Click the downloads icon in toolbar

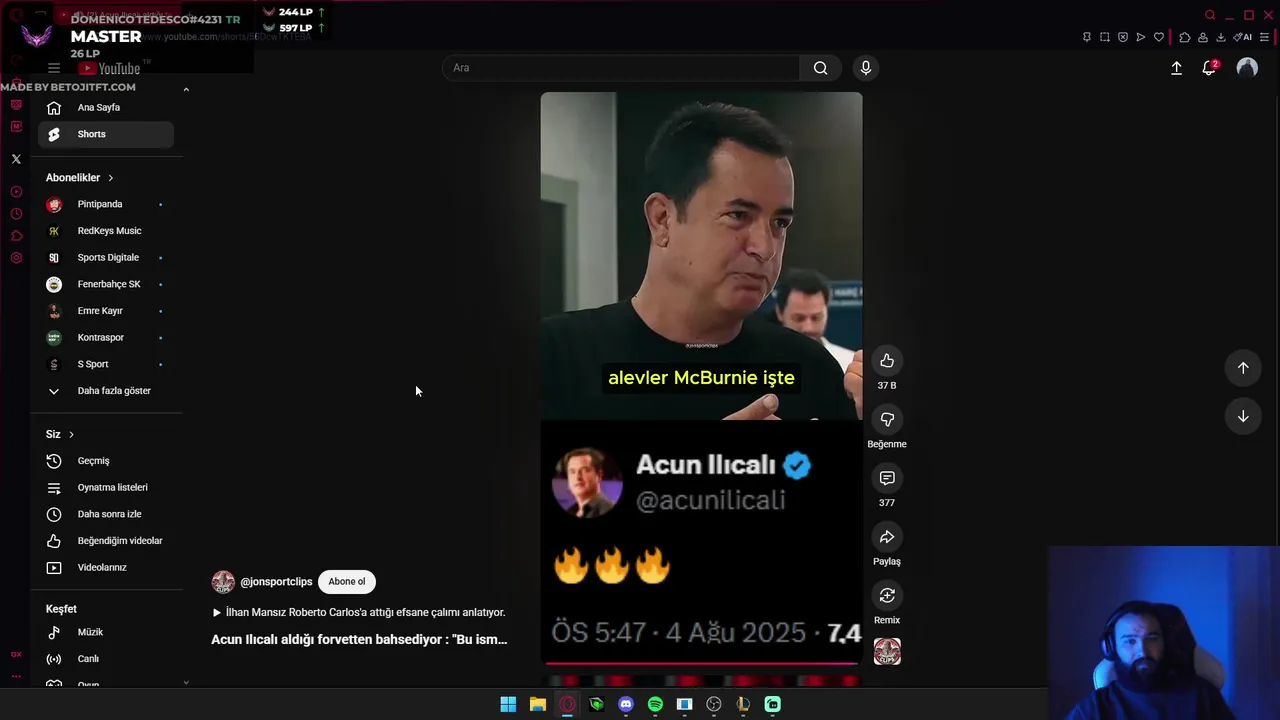(1221, 37)
